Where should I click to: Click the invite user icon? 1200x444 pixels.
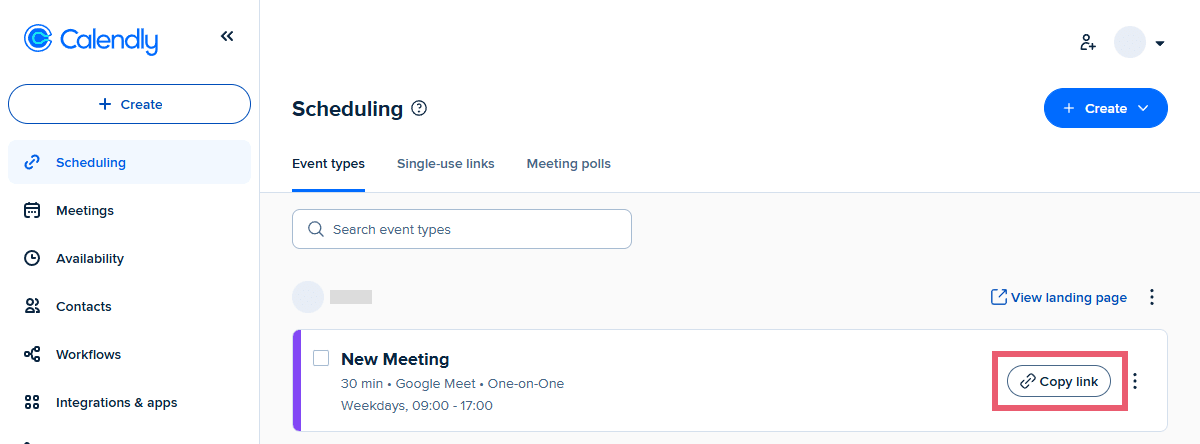click(1088, 43)
